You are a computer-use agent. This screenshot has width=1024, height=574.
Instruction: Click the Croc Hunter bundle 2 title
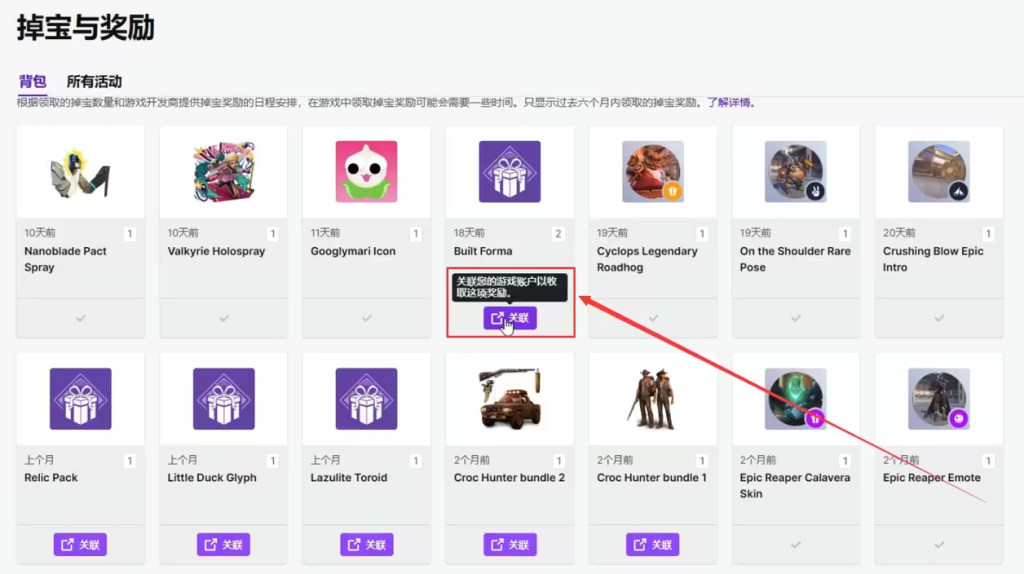509,477
